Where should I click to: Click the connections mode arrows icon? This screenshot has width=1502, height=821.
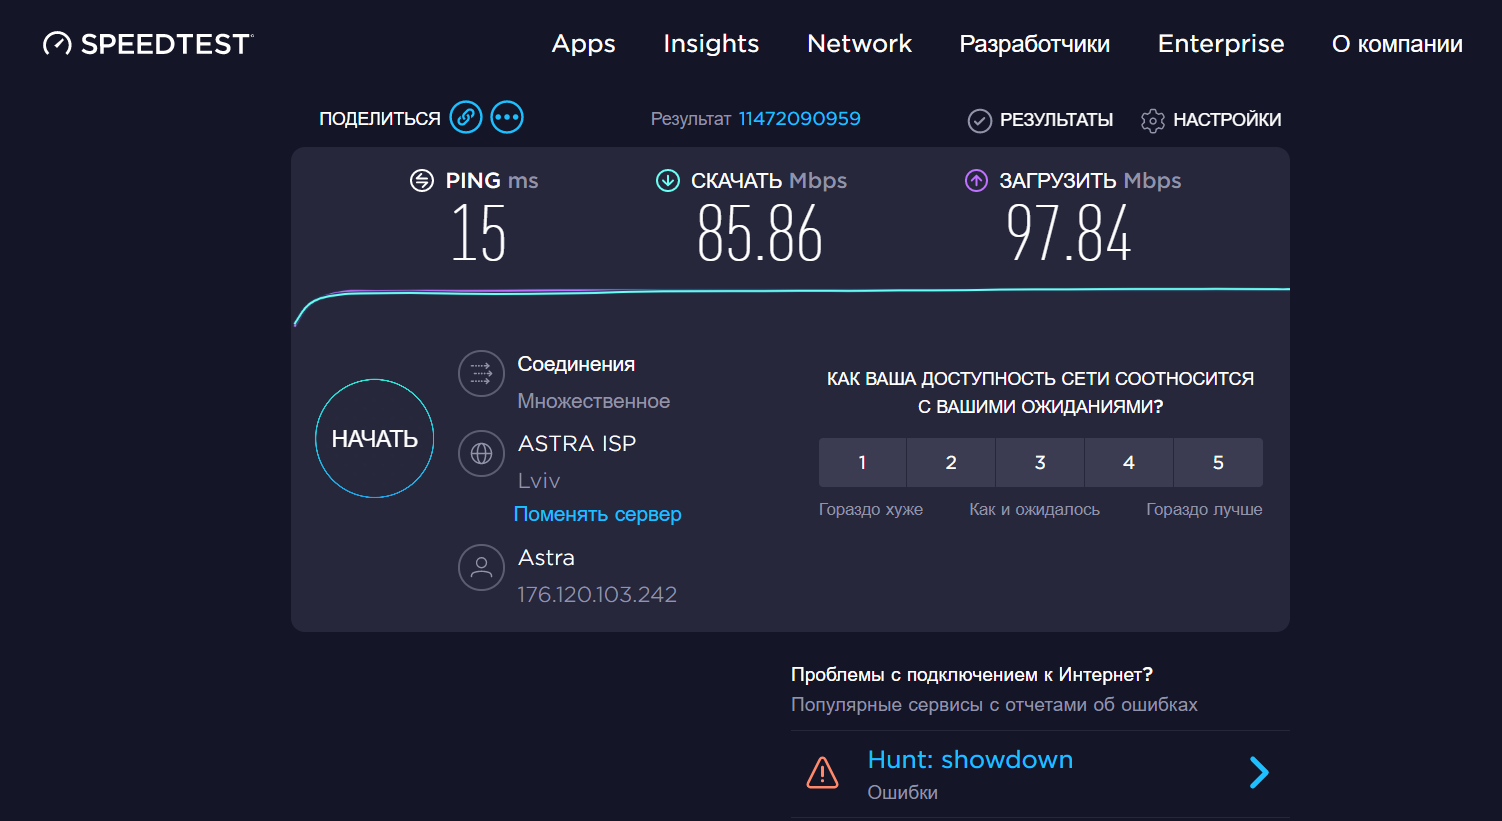click(481, 374)
